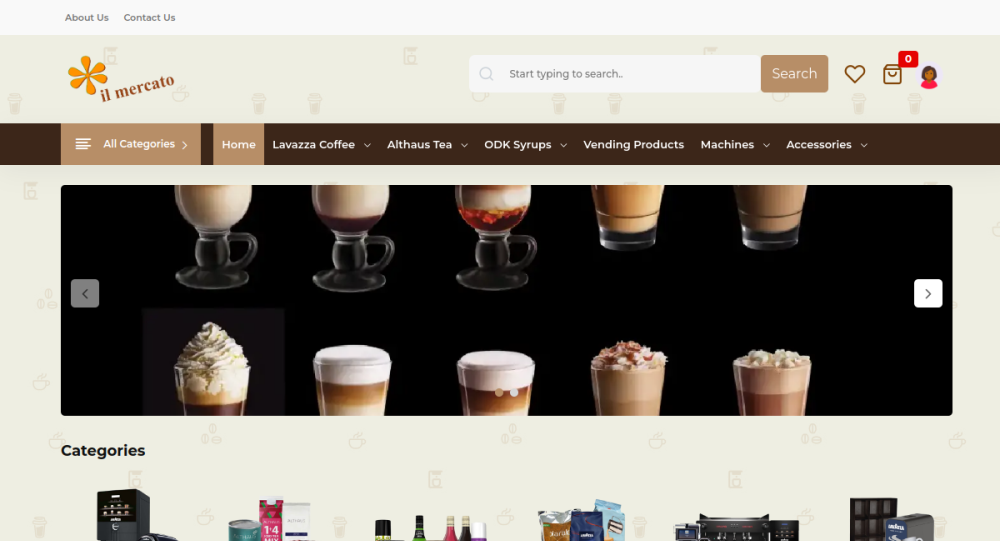Select the Home menu item
This screenshot has height=541, width=1000.
pos(239,145)
